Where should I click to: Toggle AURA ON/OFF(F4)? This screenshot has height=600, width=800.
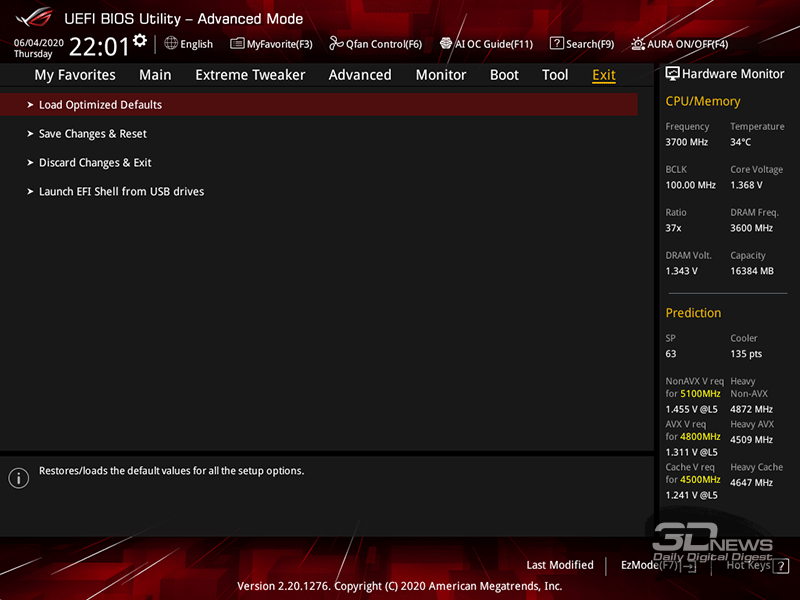pos(688,44)
